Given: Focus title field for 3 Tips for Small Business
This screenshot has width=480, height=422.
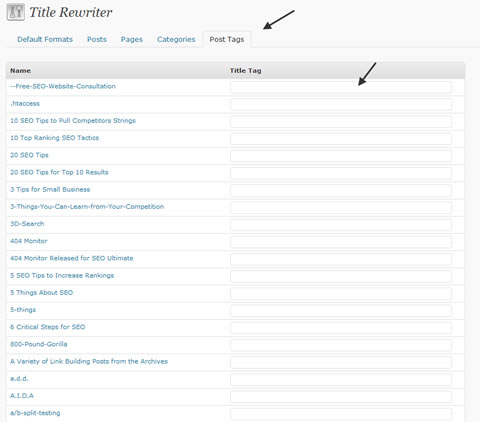Looking at the screenshot, I should tap(341, 190).
